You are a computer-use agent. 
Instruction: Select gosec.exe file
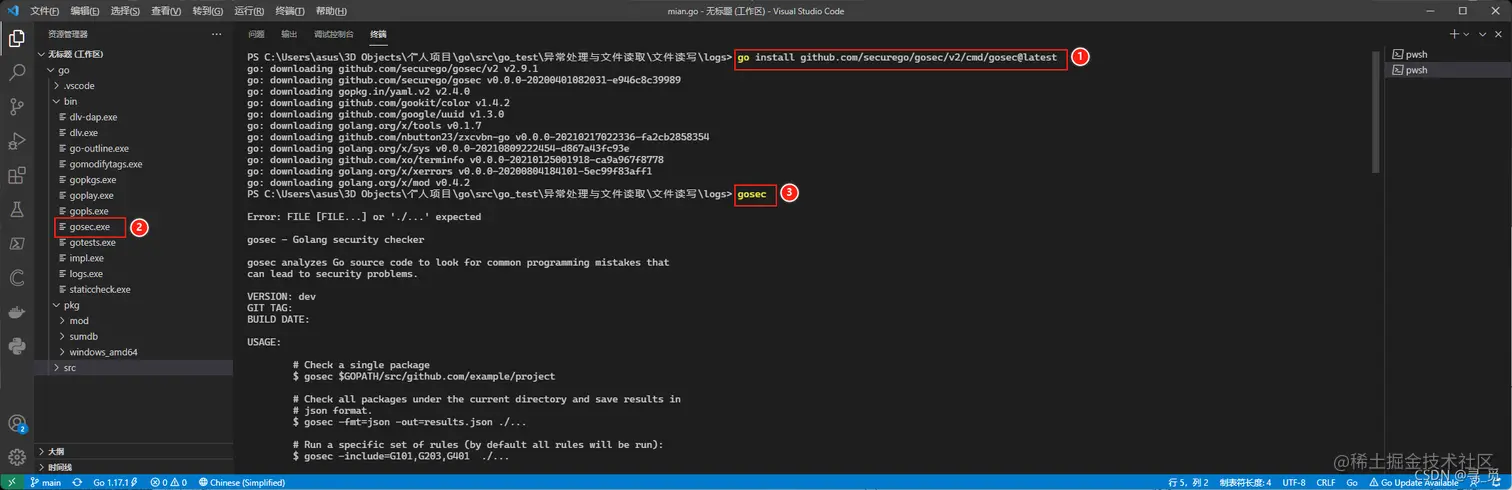coord(134,227)
